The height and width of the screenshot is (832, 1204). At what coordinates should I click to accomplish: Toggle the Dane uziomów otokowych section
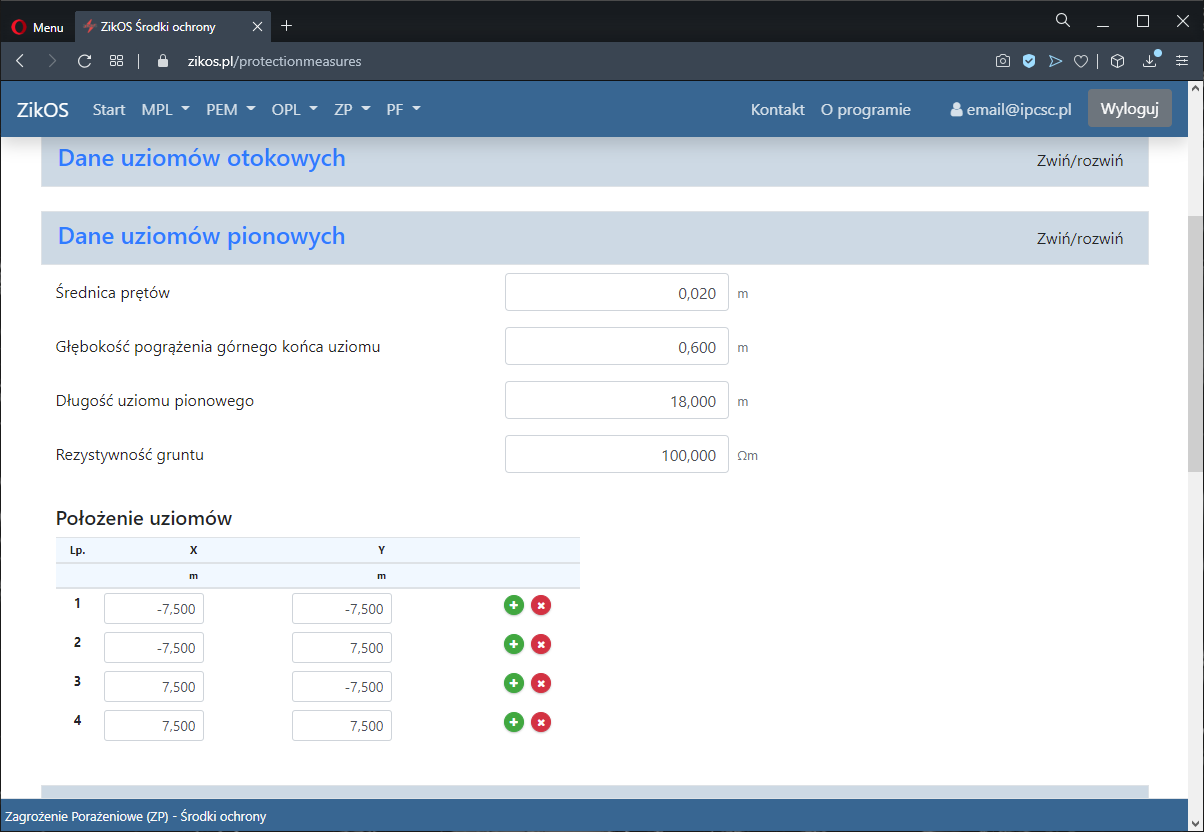click(x=1080, y=161)
